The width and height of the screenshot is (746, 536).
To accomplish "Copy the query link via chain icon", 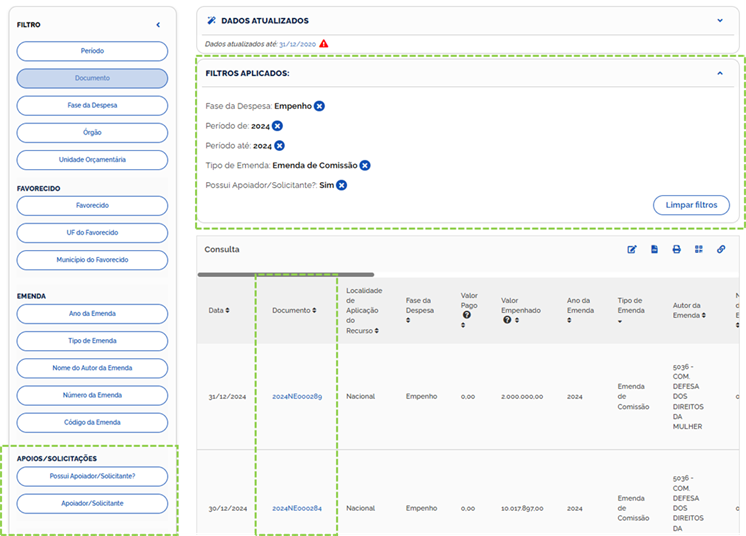I will click(x=721, y=249).
